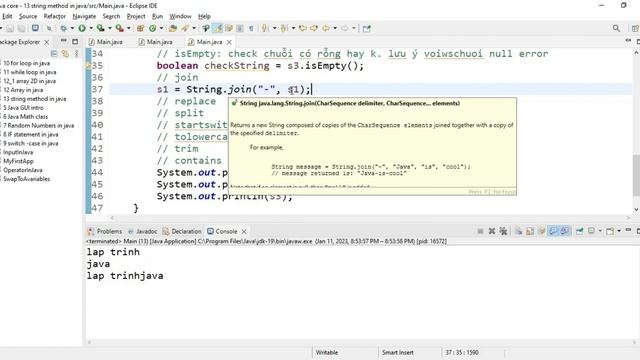The width and height of the screenshot is (640, 360).
Task: Toggle Show Whitespace Characters icon
Action: pyautogui.click(x=251, y=28)
